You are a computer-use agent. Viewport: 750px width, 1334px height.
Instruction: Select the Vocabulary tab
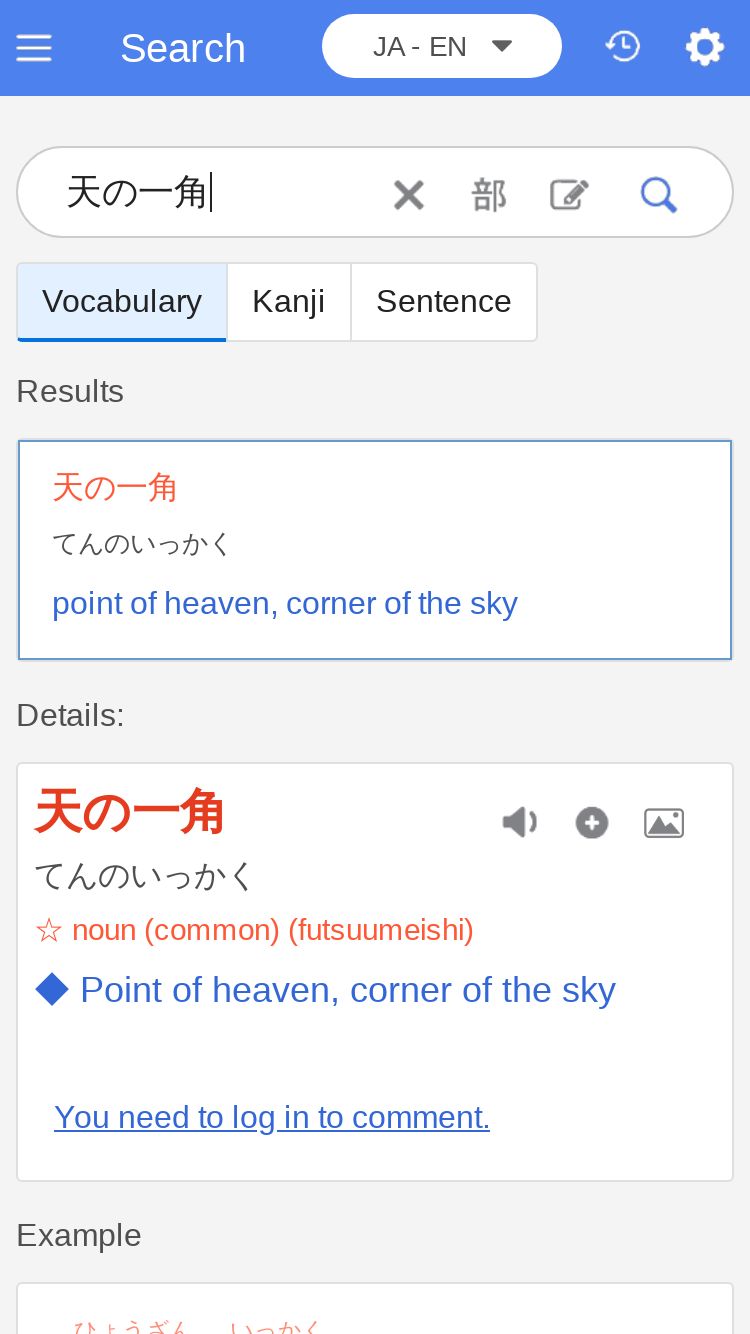(122, 302)
